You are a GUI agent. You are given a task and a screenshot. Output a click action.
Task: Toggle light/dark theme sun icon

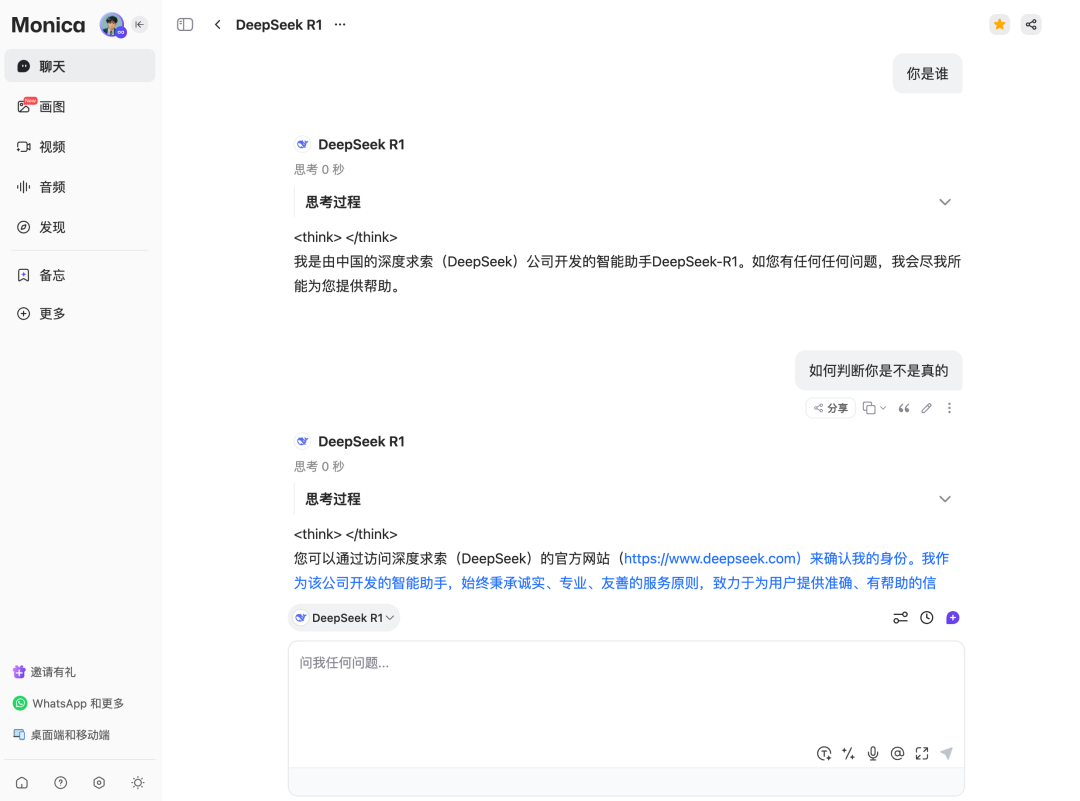click(x=138, y=783)
